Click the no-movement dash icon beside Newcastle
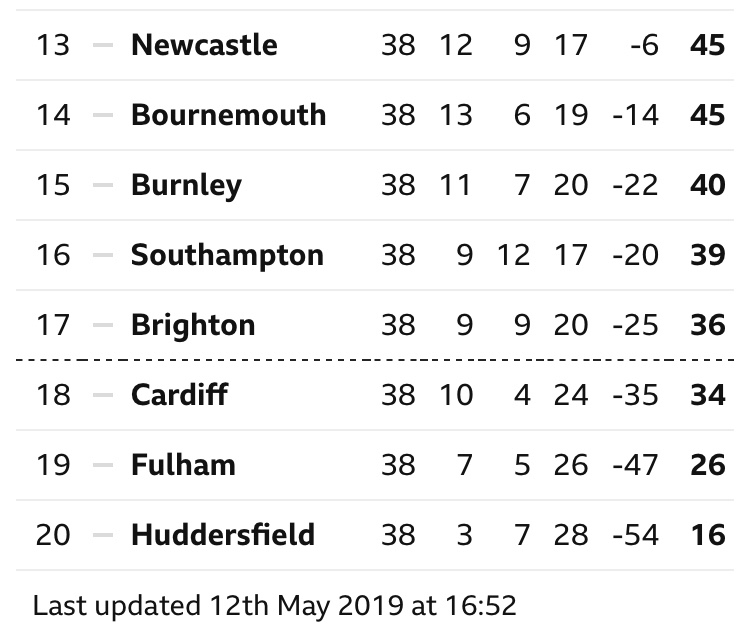 103,45
